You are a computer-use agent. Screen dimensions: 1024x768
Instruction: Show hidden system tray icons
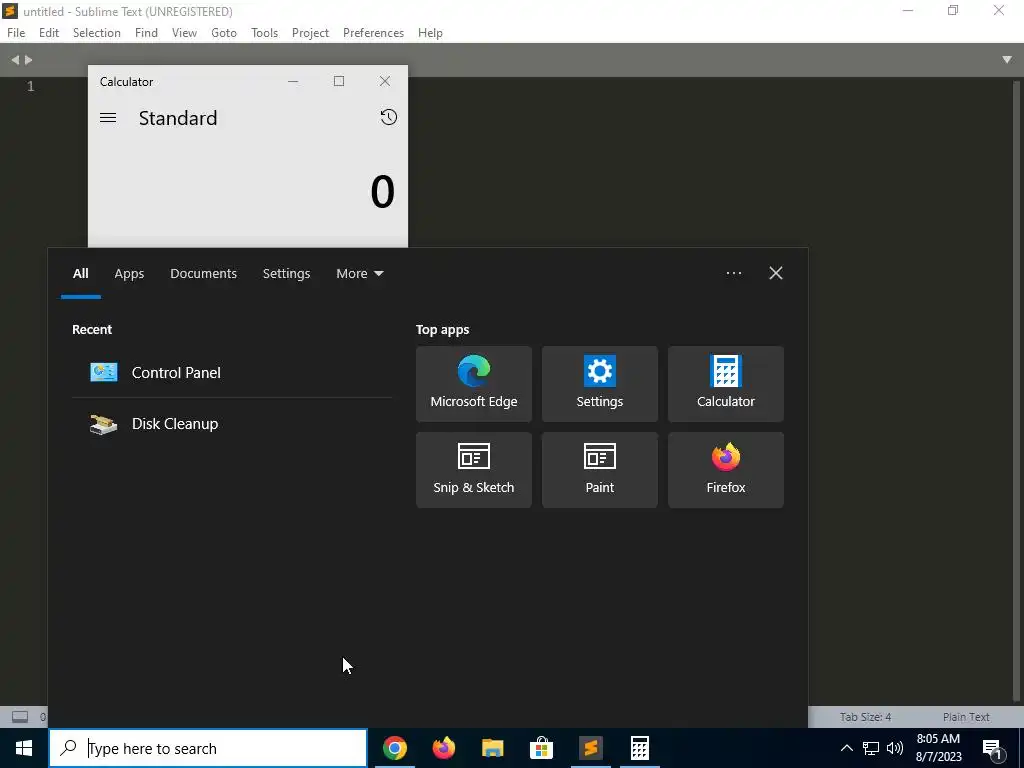[x=846, y=748]
